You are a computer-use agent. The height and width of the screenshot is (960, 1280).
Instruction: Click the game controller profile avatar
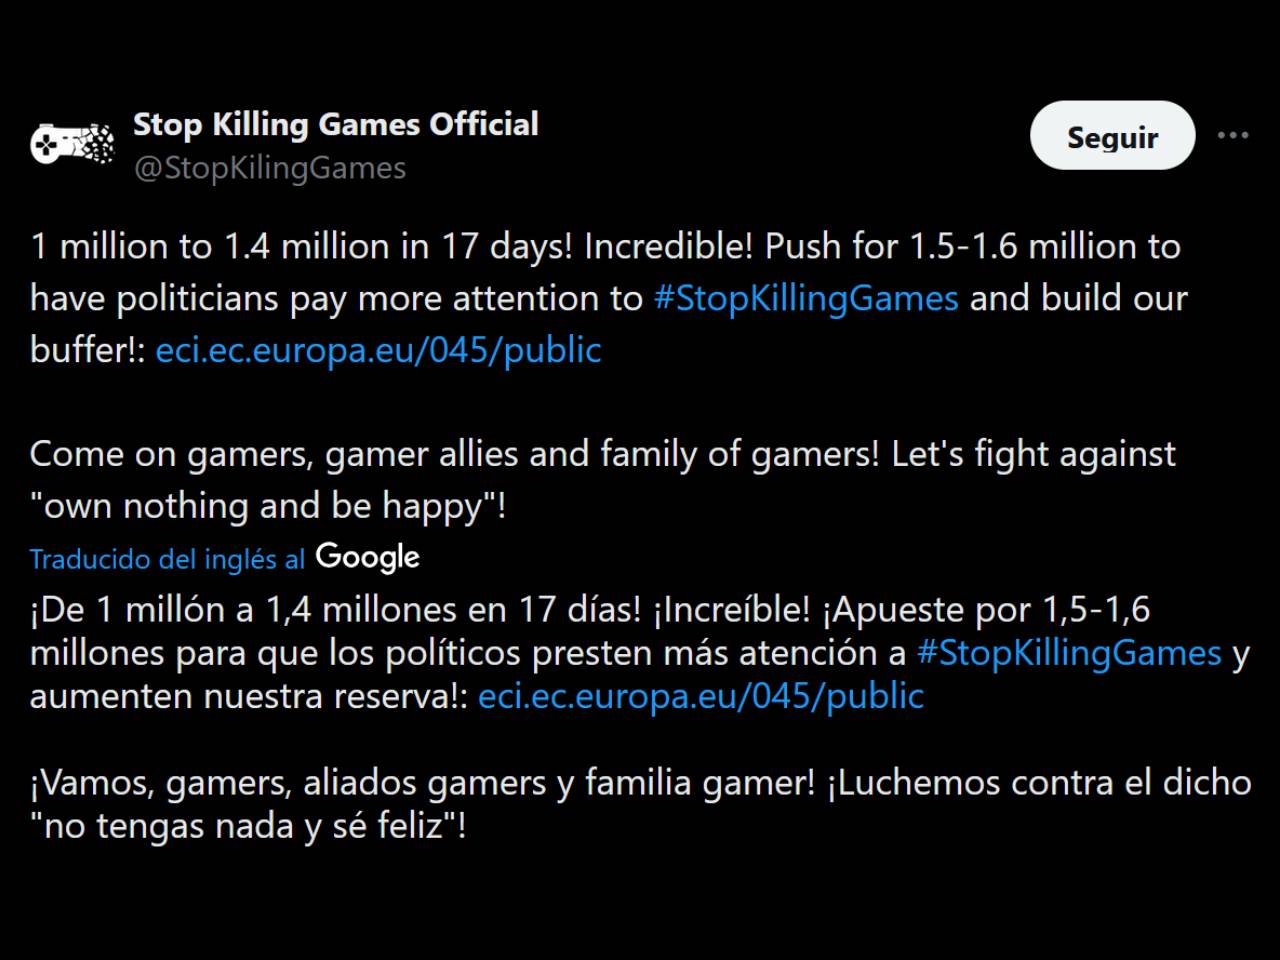pos(72,143)
